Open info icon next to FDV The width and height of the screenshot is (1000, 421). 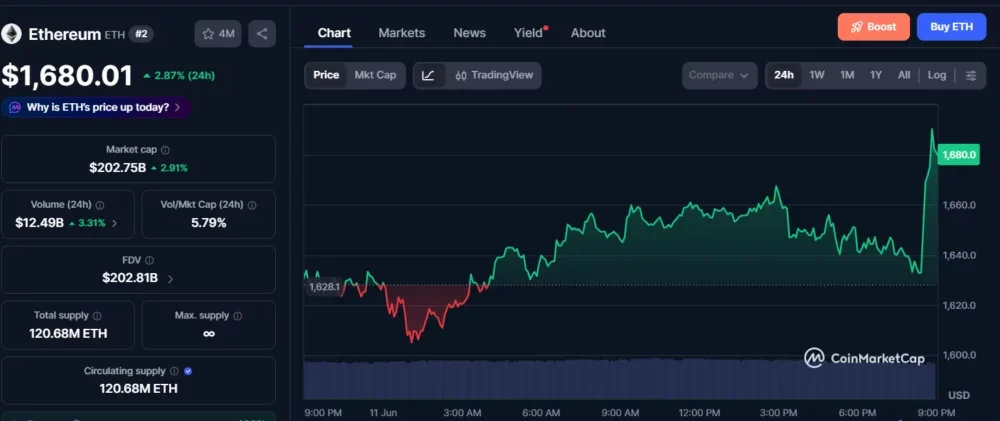point(149,260)
